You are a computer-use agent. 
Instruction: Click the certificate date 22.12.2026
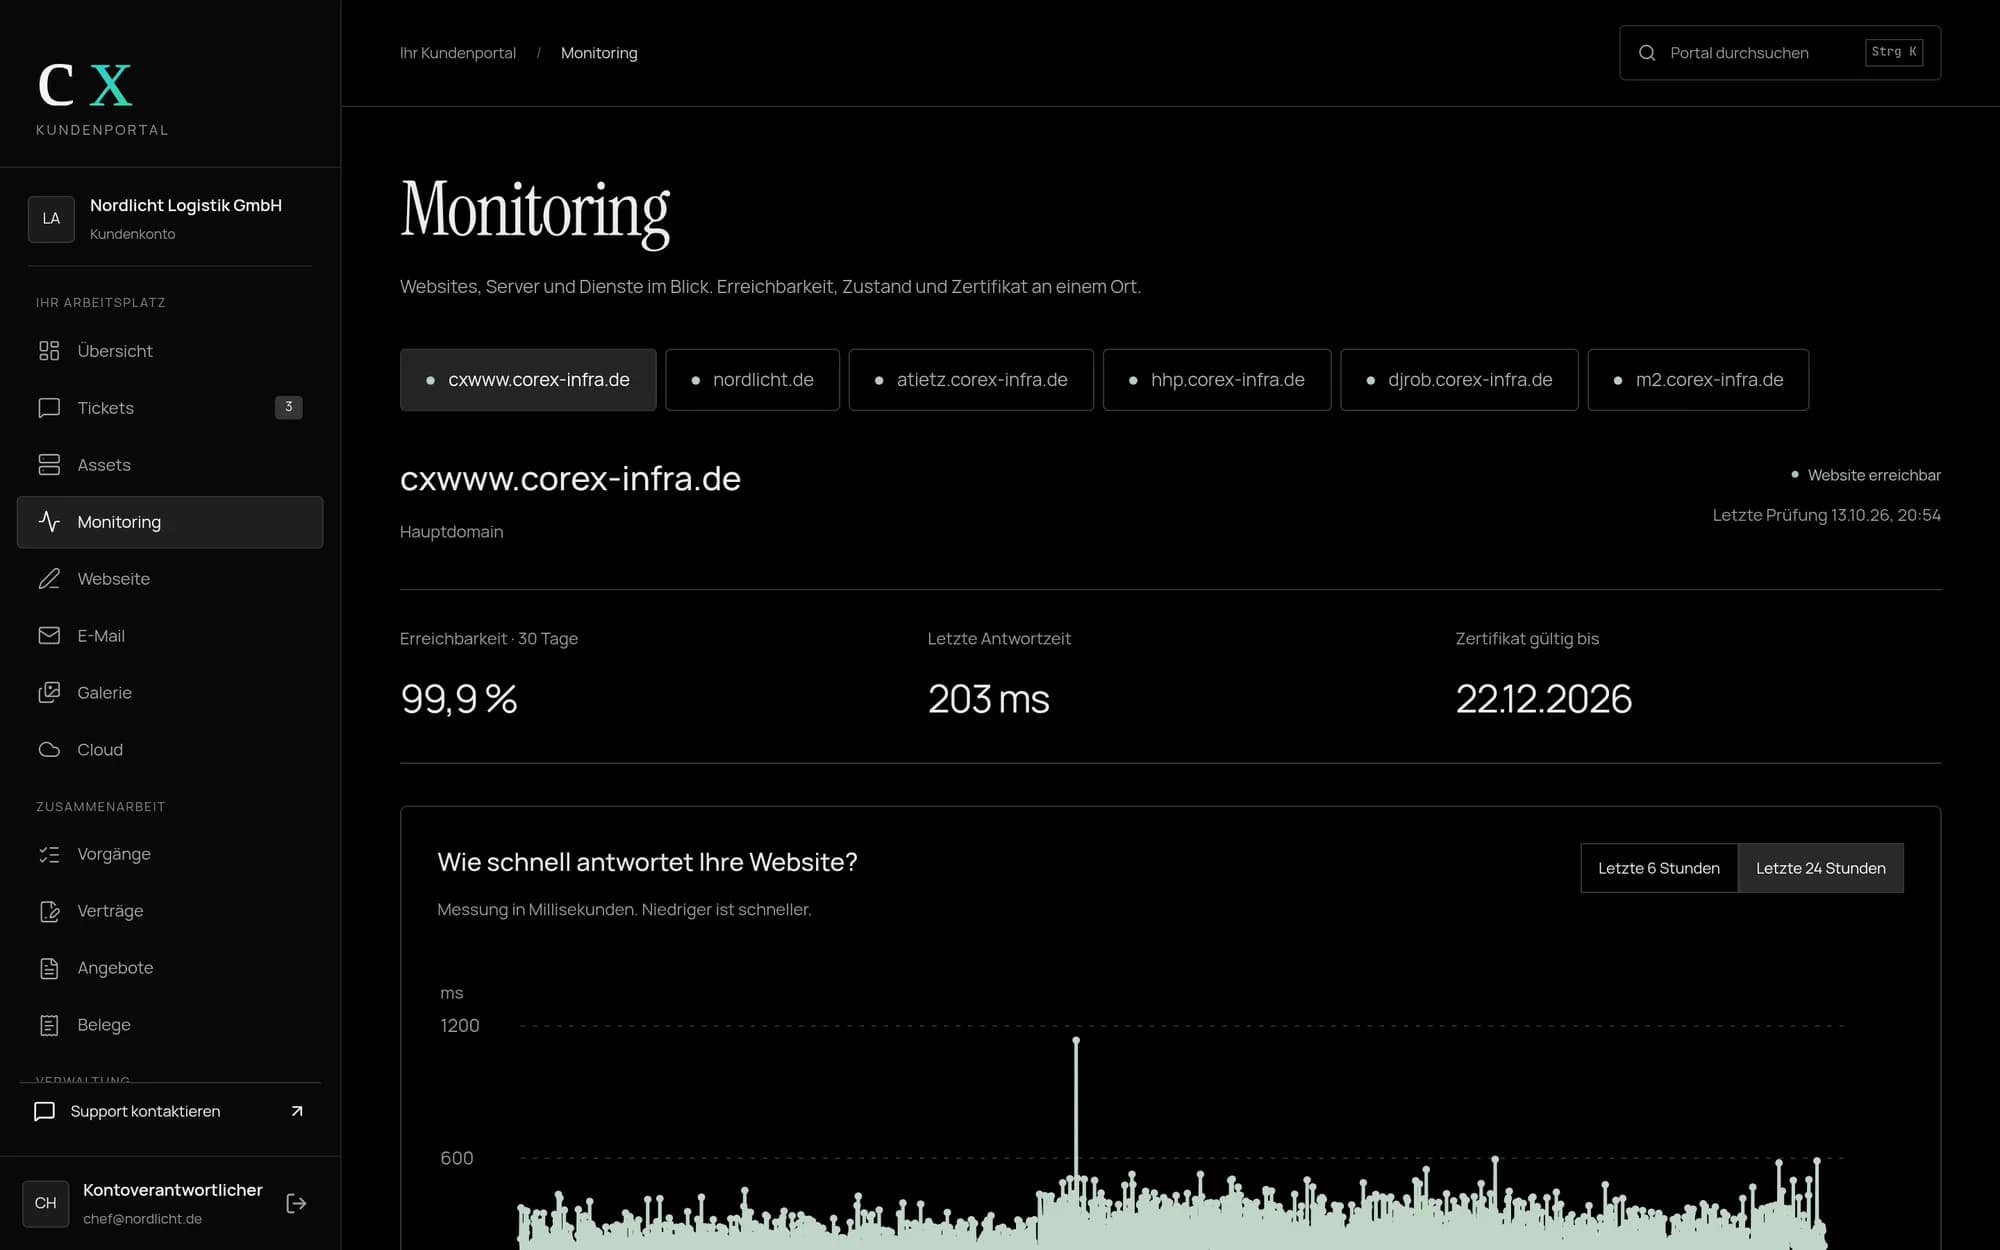coord(1543,699)
